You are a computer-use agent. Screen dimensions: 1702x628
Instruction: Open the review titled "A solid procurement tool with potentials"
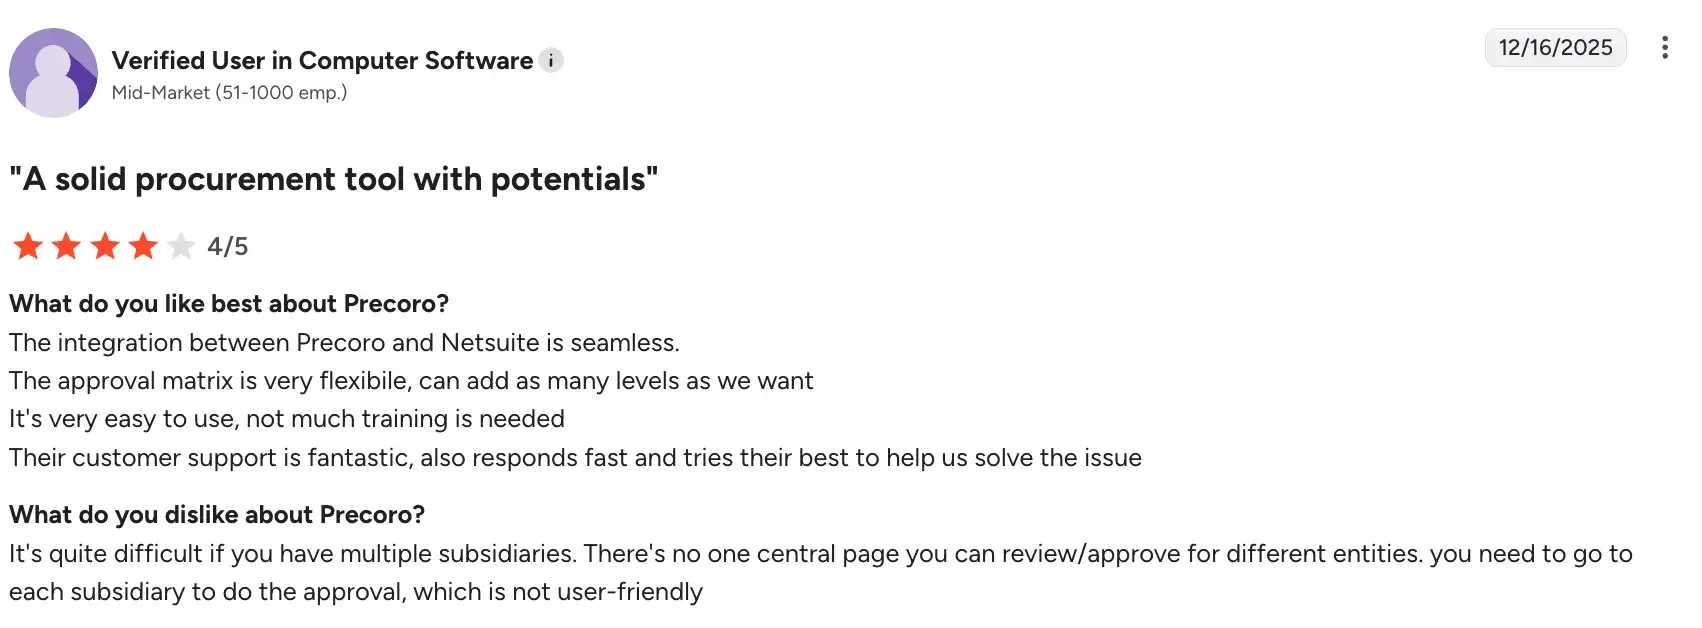pyautogui.click(x=334, y=179)
